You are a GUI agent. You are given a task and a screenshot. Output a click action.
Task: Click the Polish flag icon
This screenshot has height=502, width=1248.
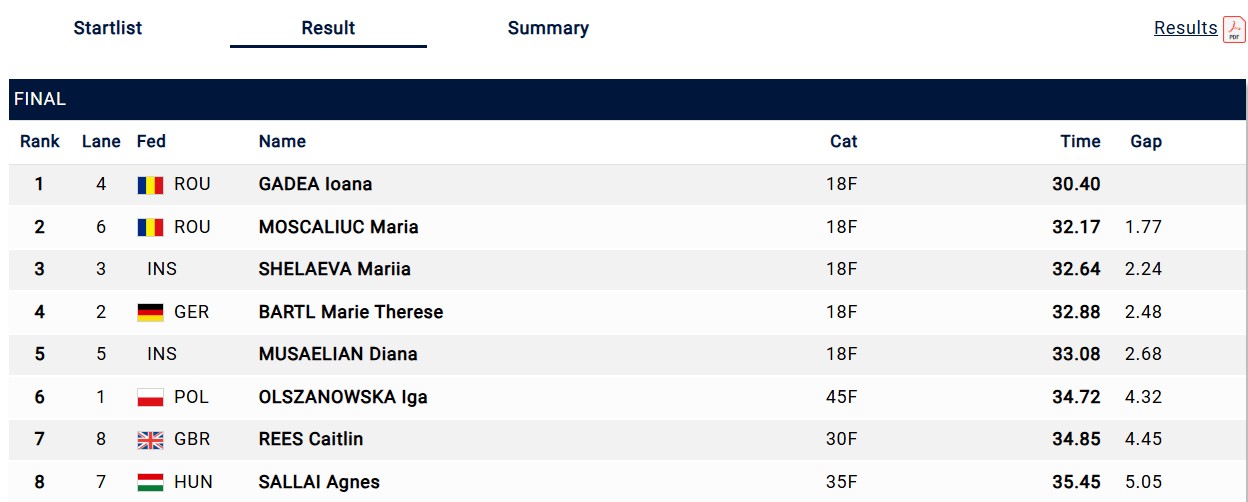coord(150,397)
